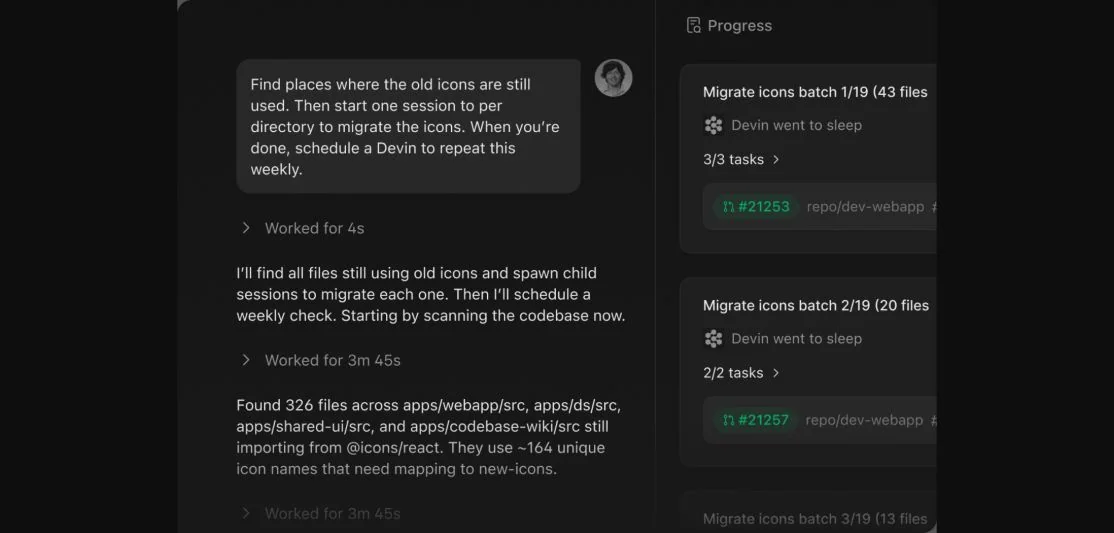Click the "2/2 tasks" text
The image size is (1114, 533).
point(733,373)
